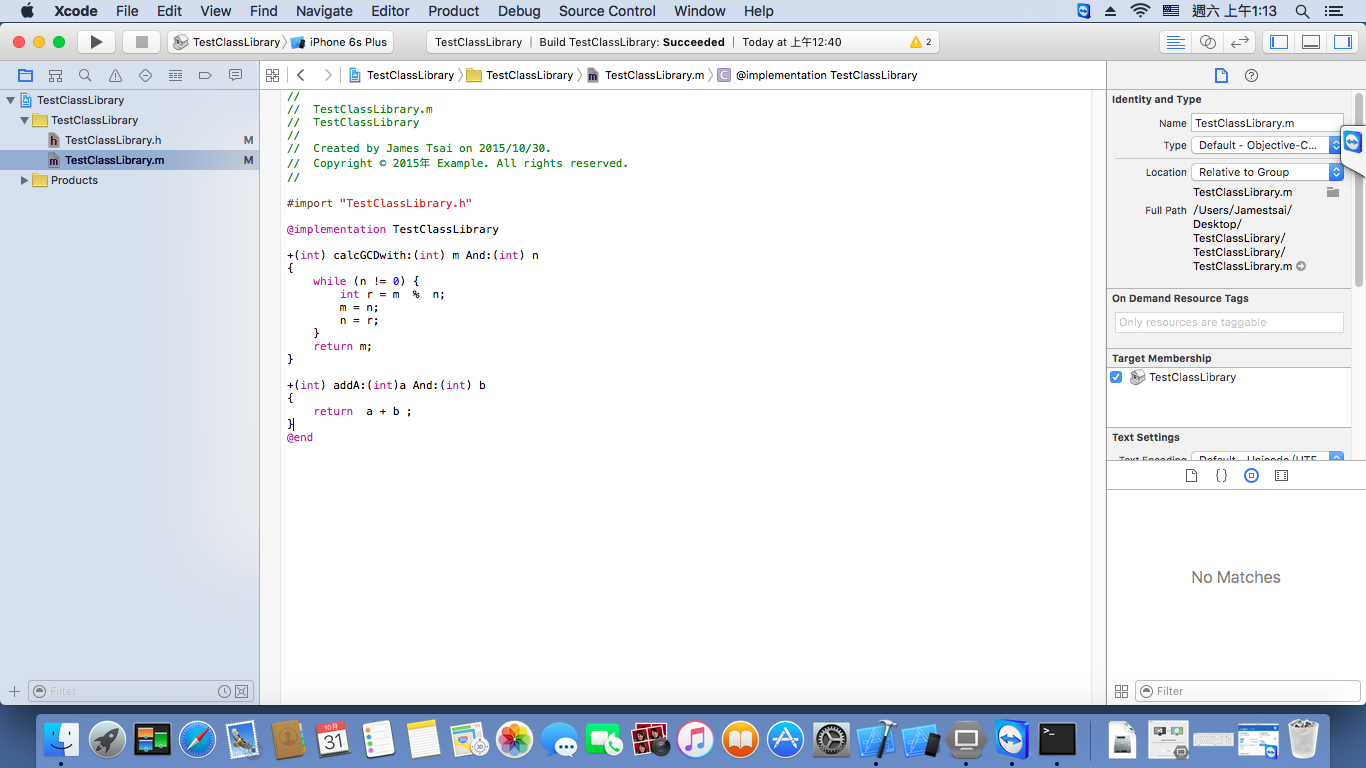Screen dimensions: 1366x768
Task: Show the Code Snippet library
Action: click(1221, 476)
